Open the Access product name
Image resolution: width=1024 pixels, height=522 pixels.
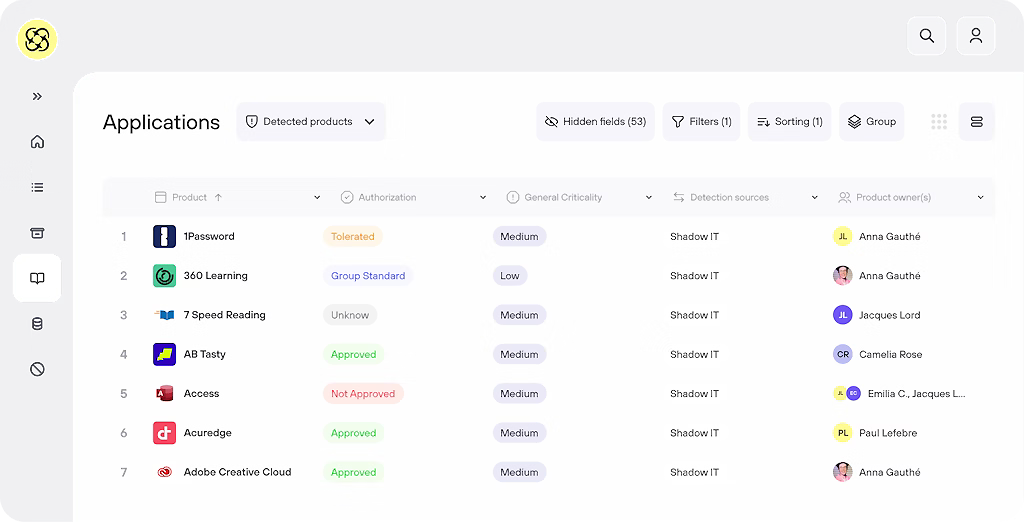[201, 393]
